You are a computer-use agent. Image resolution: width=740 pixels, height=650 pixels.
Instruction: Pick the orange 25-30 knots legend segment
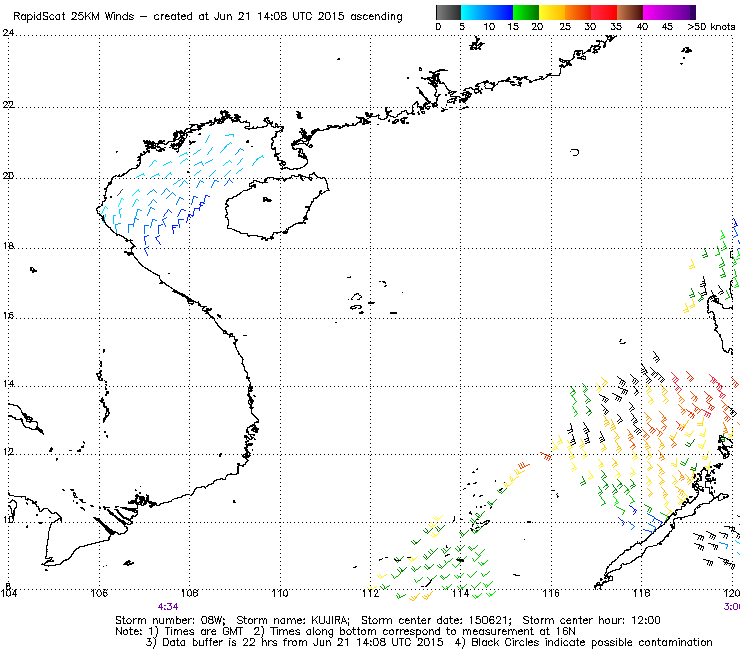tap(578, 12)
